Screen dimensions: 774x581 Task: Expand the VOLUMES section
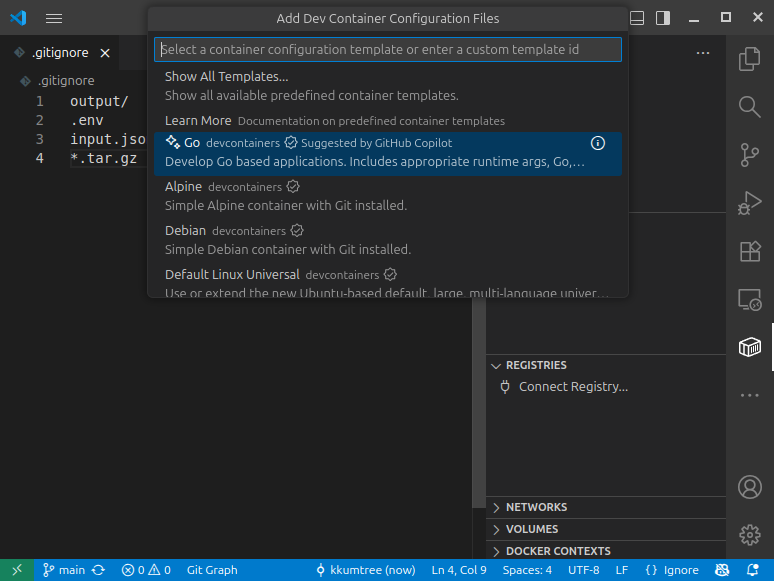pos(606,529)
